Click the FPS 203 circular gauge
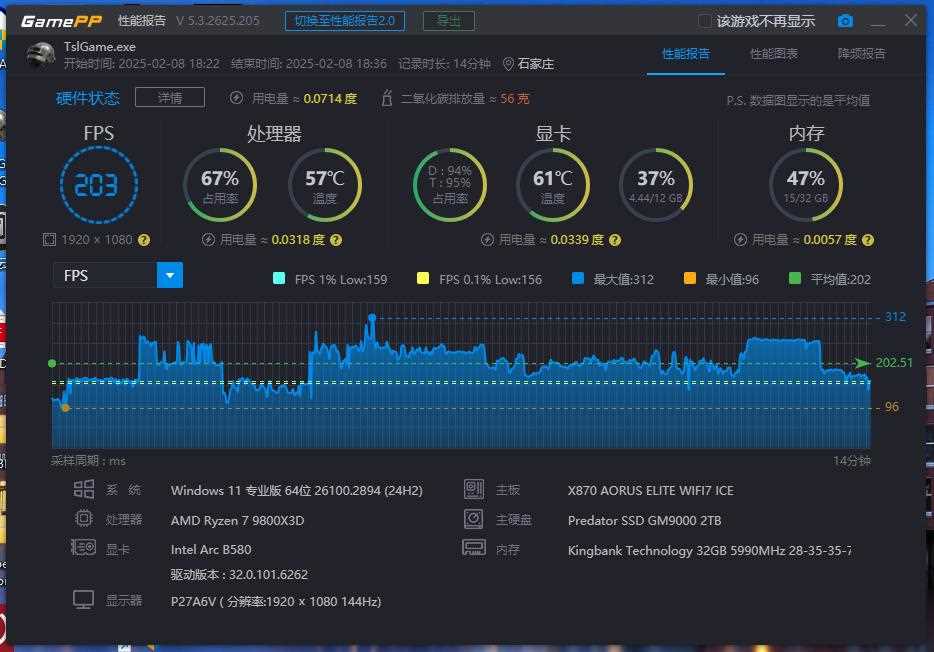The image size is (934, 652). coord(98,185)
